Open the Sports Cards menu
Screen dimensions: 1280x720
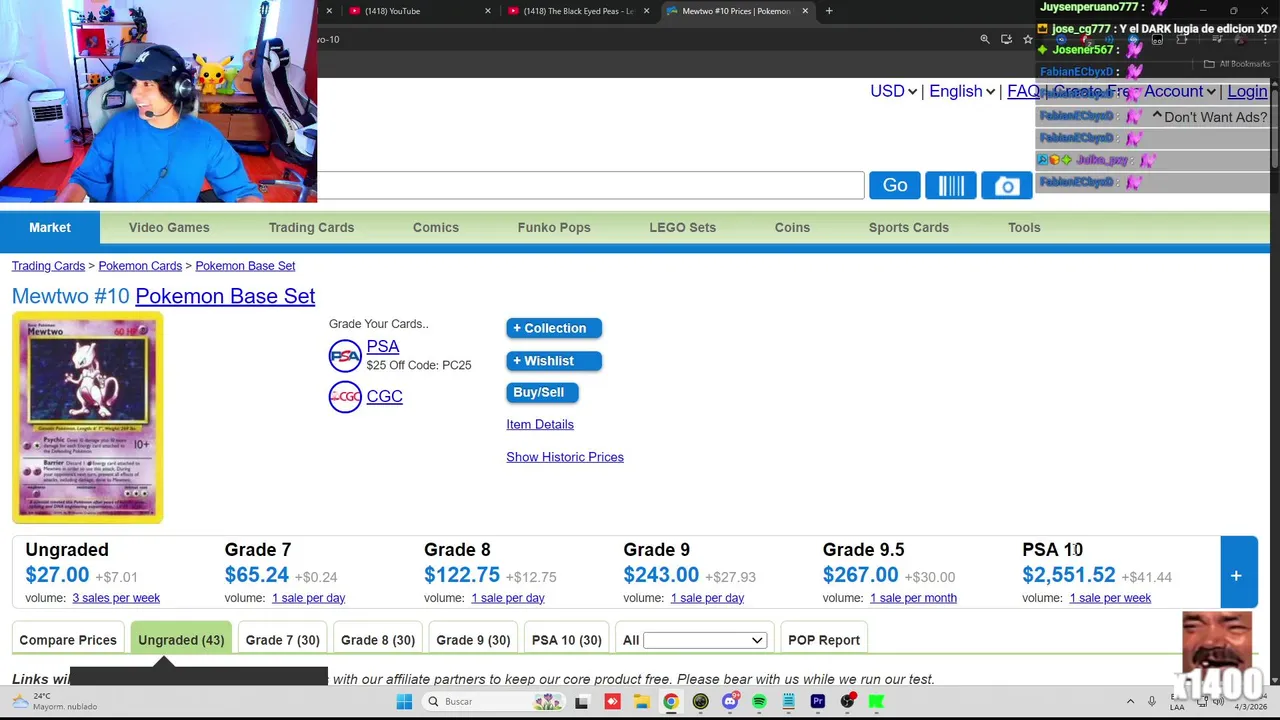point(909,227)
